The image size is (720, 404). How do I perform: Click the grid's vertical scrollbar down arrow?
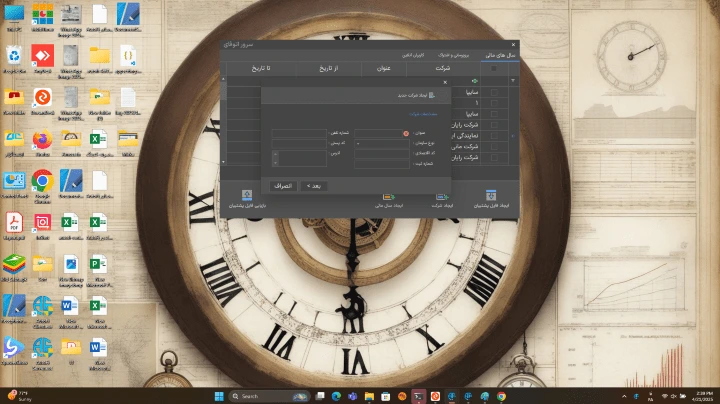(x=224, y=162)
